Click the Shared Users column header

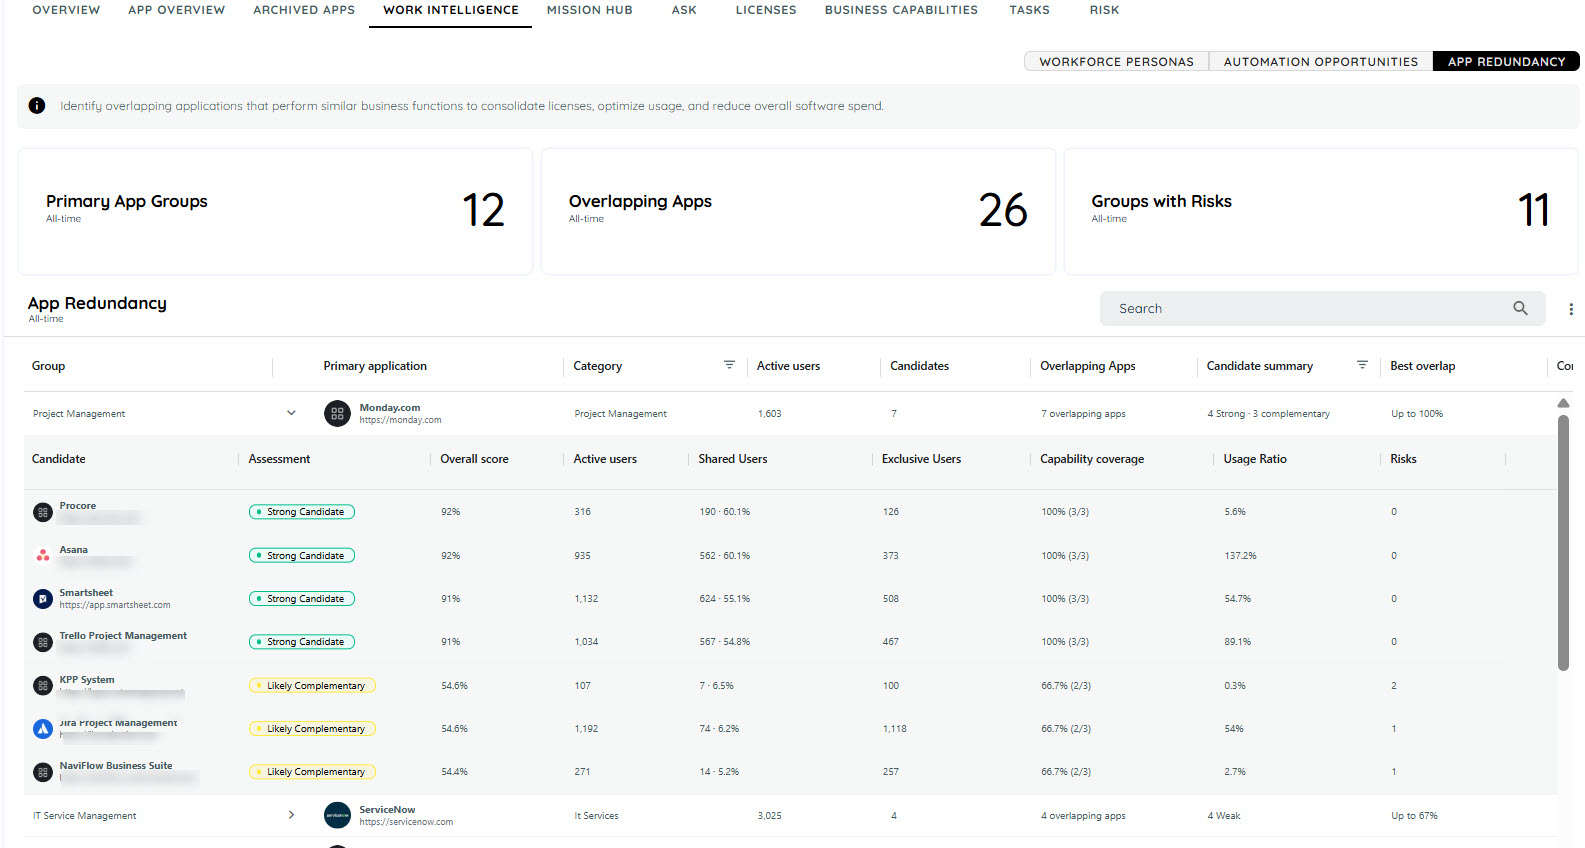click(x=733, y=459)
